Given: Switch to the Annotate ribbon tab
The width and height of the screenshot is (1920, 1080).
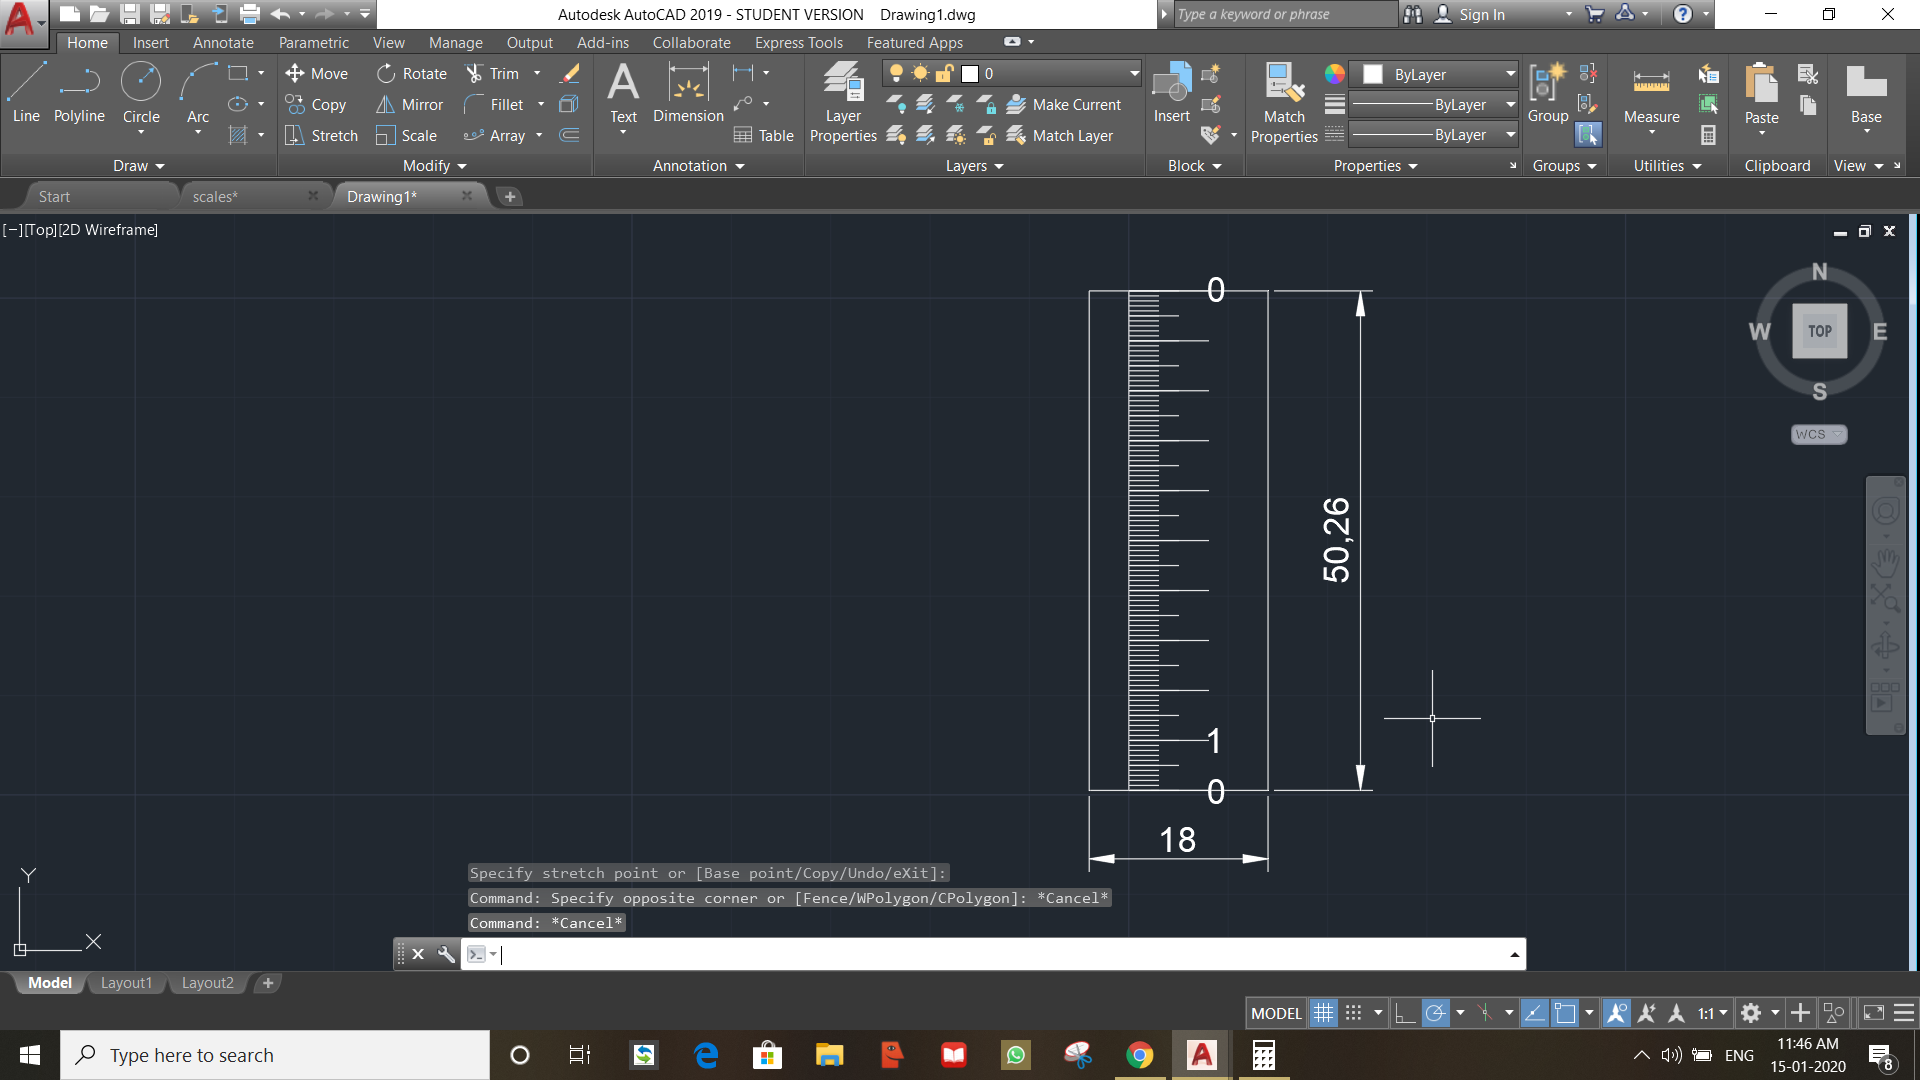Looking at the screenshot, I should coord(223,42).
